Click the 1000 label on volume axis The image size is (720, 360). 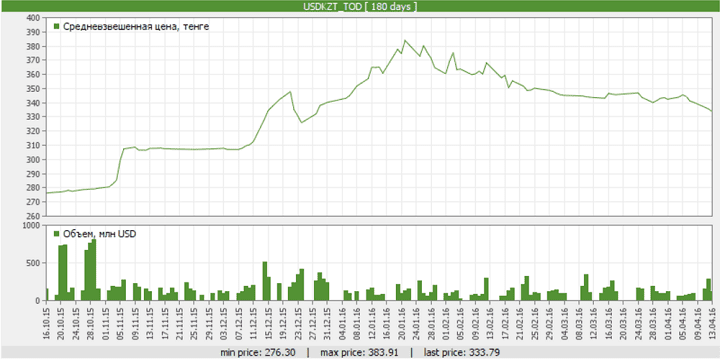pyautogui.click(x=33, y=225)
